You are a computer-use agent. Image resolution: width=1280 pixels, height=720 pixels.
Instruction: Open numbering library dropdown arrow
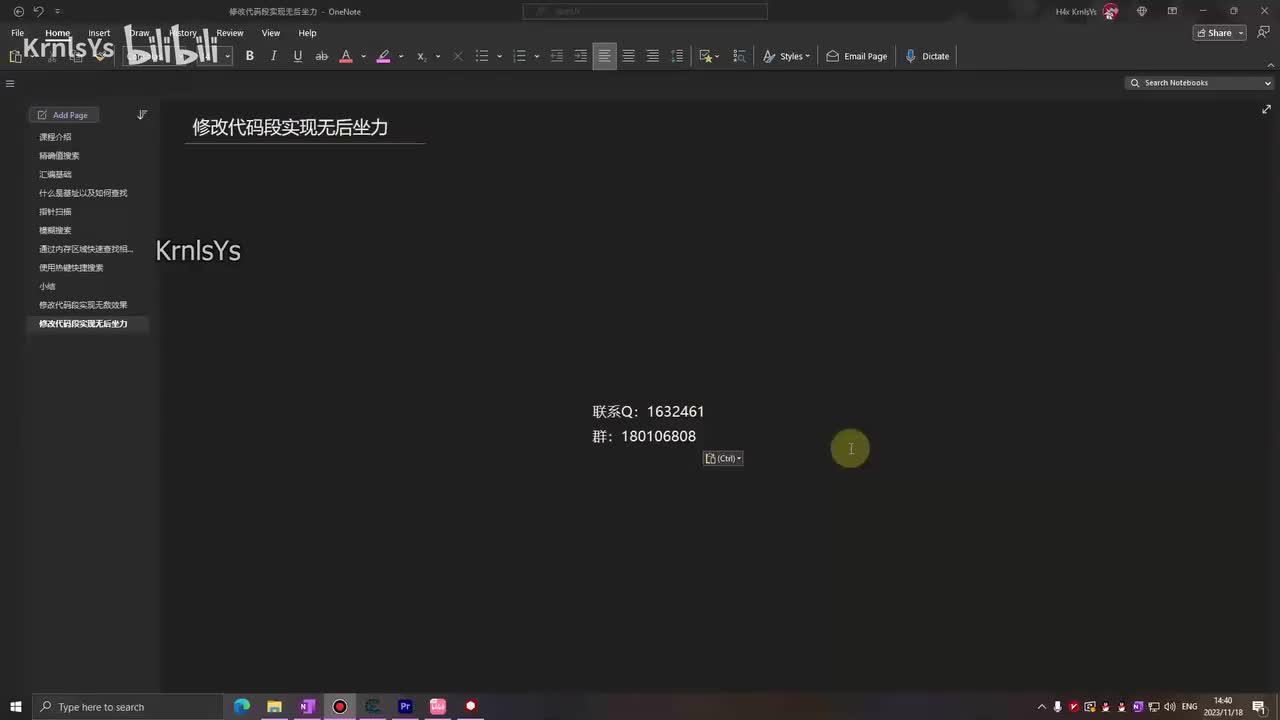point(536,56)
